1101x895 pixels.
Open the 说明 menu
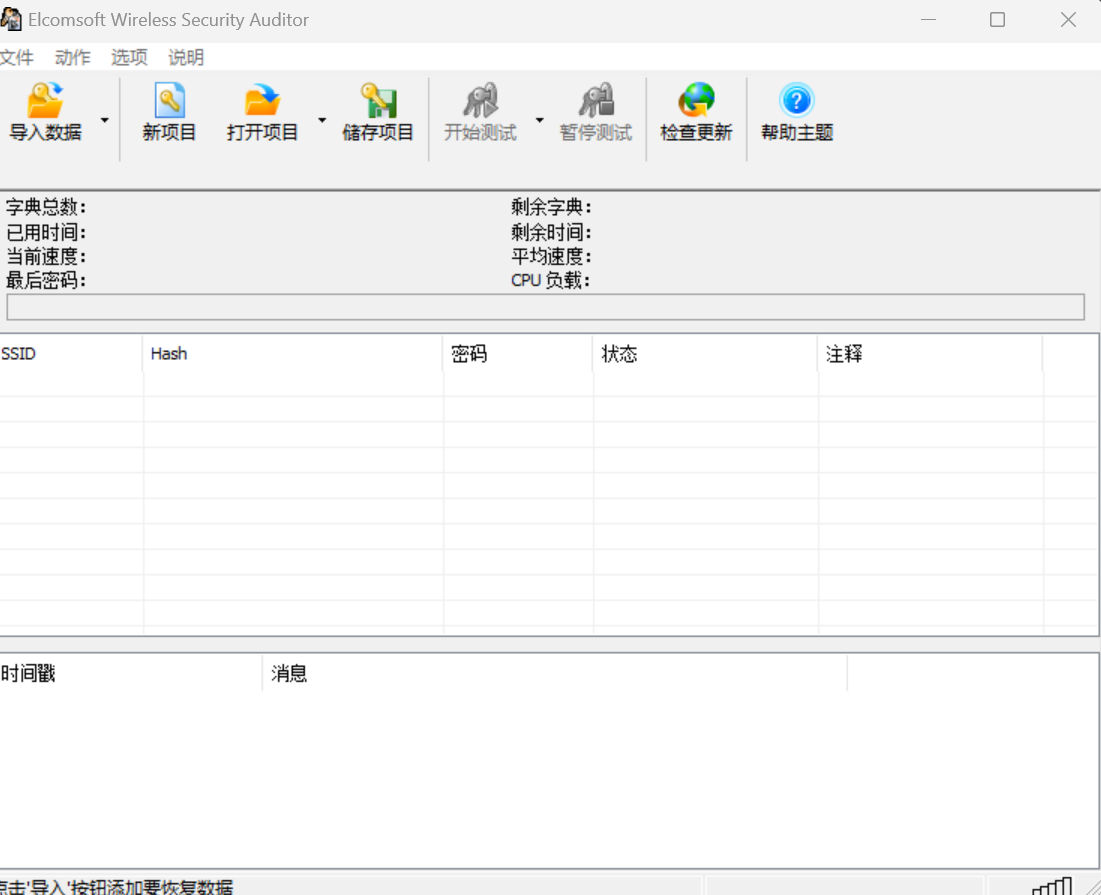pos(186,57)
